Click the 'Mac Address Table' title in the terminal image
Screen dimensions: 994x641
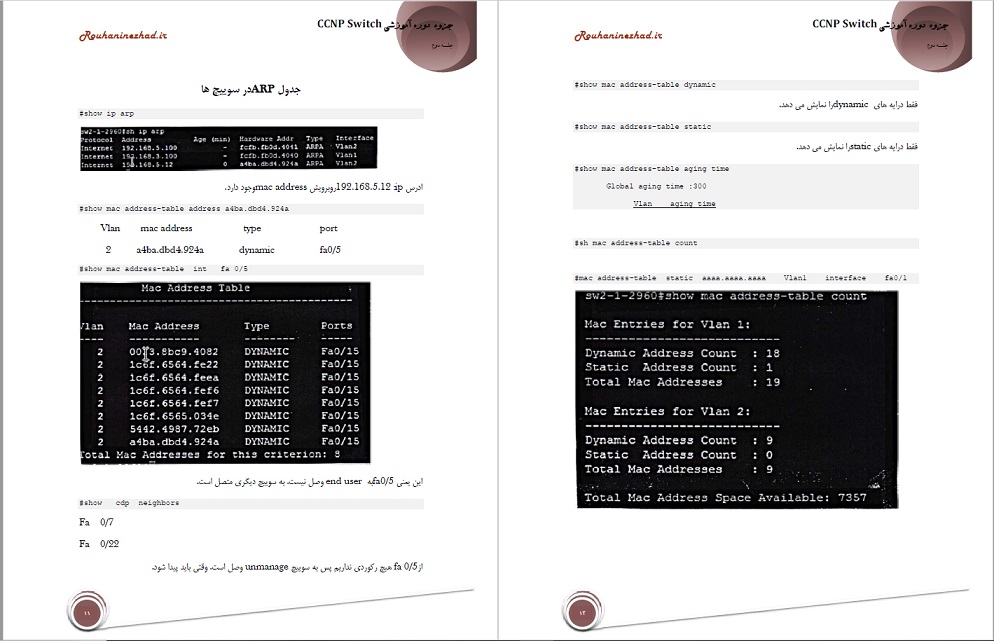195,288
